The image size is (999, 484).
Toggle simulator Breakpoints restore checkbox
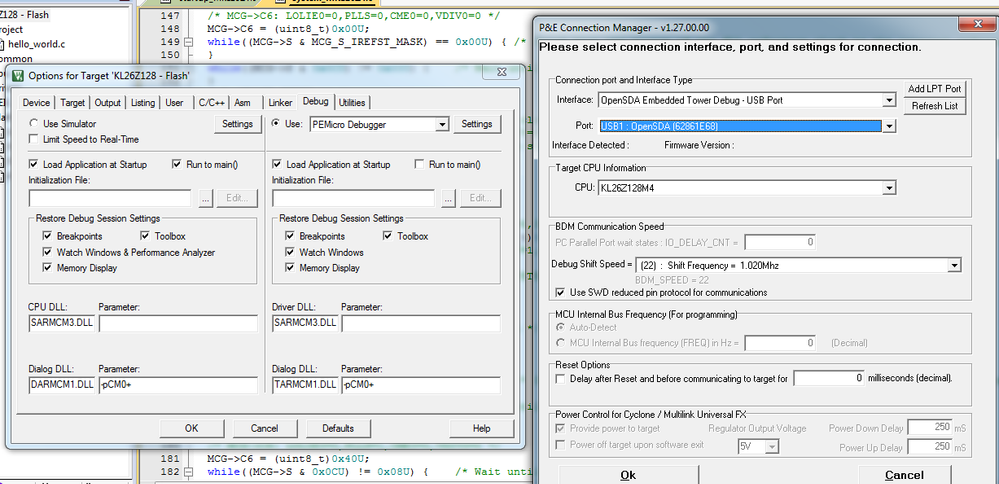47,236
